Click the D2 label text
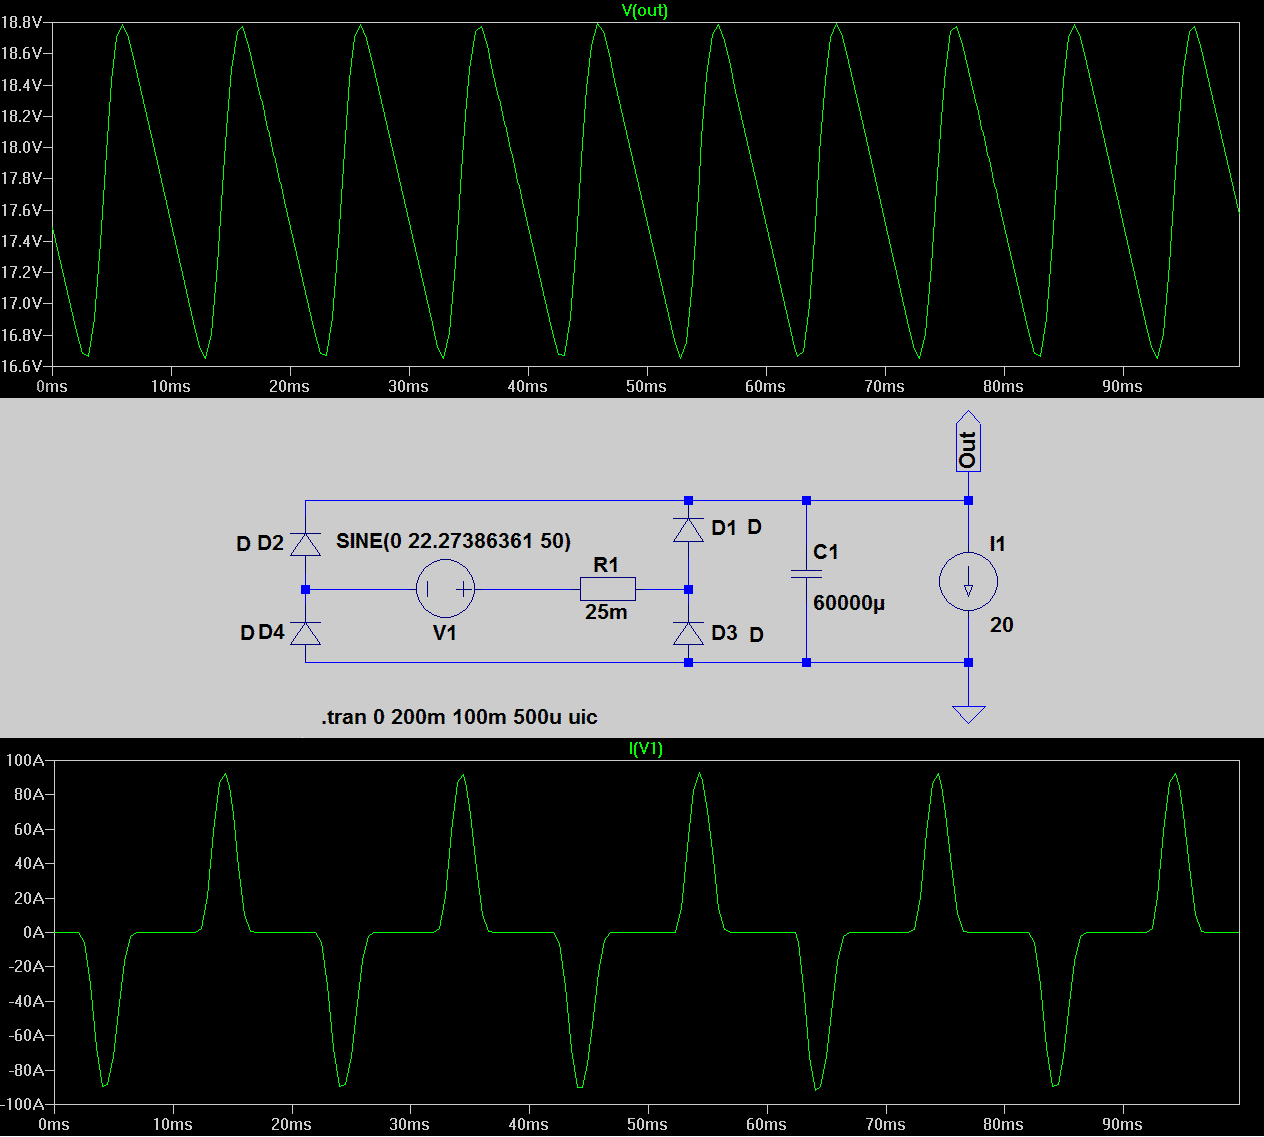Viewport: 1264px width, 1137px height. pyautogui.click(x=271, y=543)
